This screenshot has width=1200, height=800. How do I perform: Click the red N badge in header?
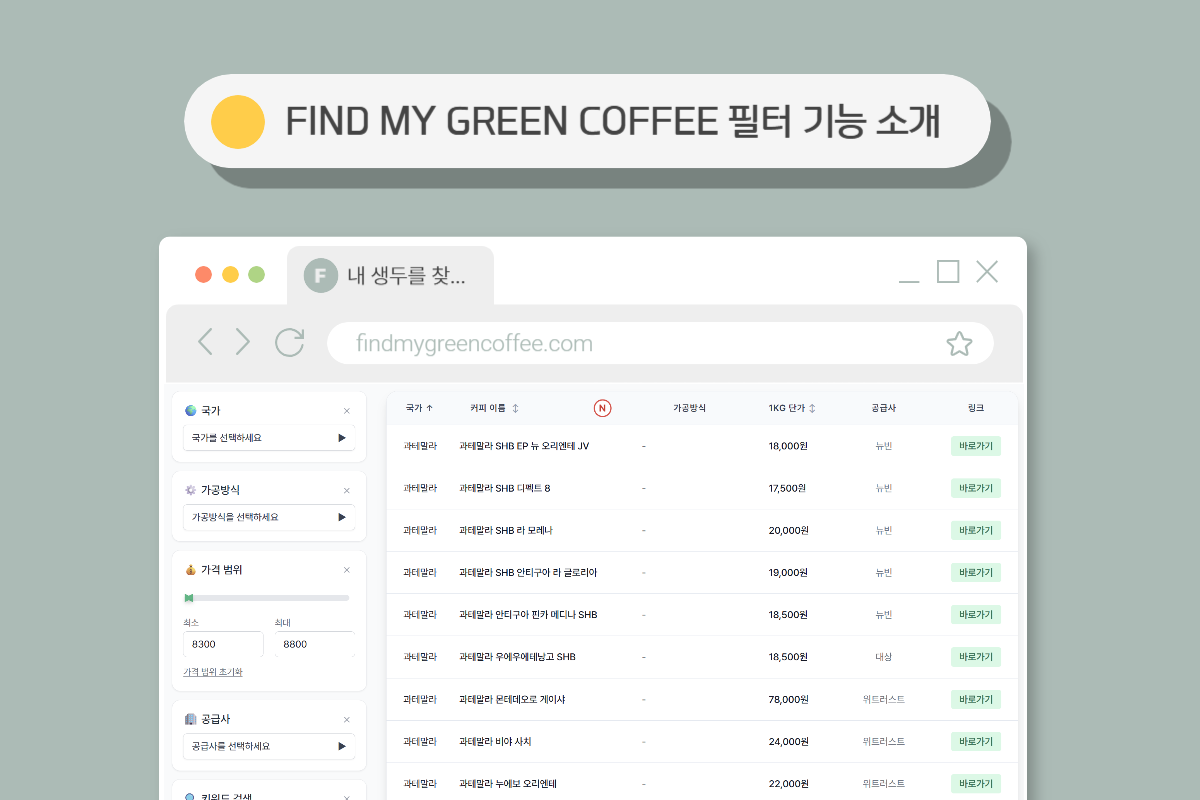click(602, 408)
